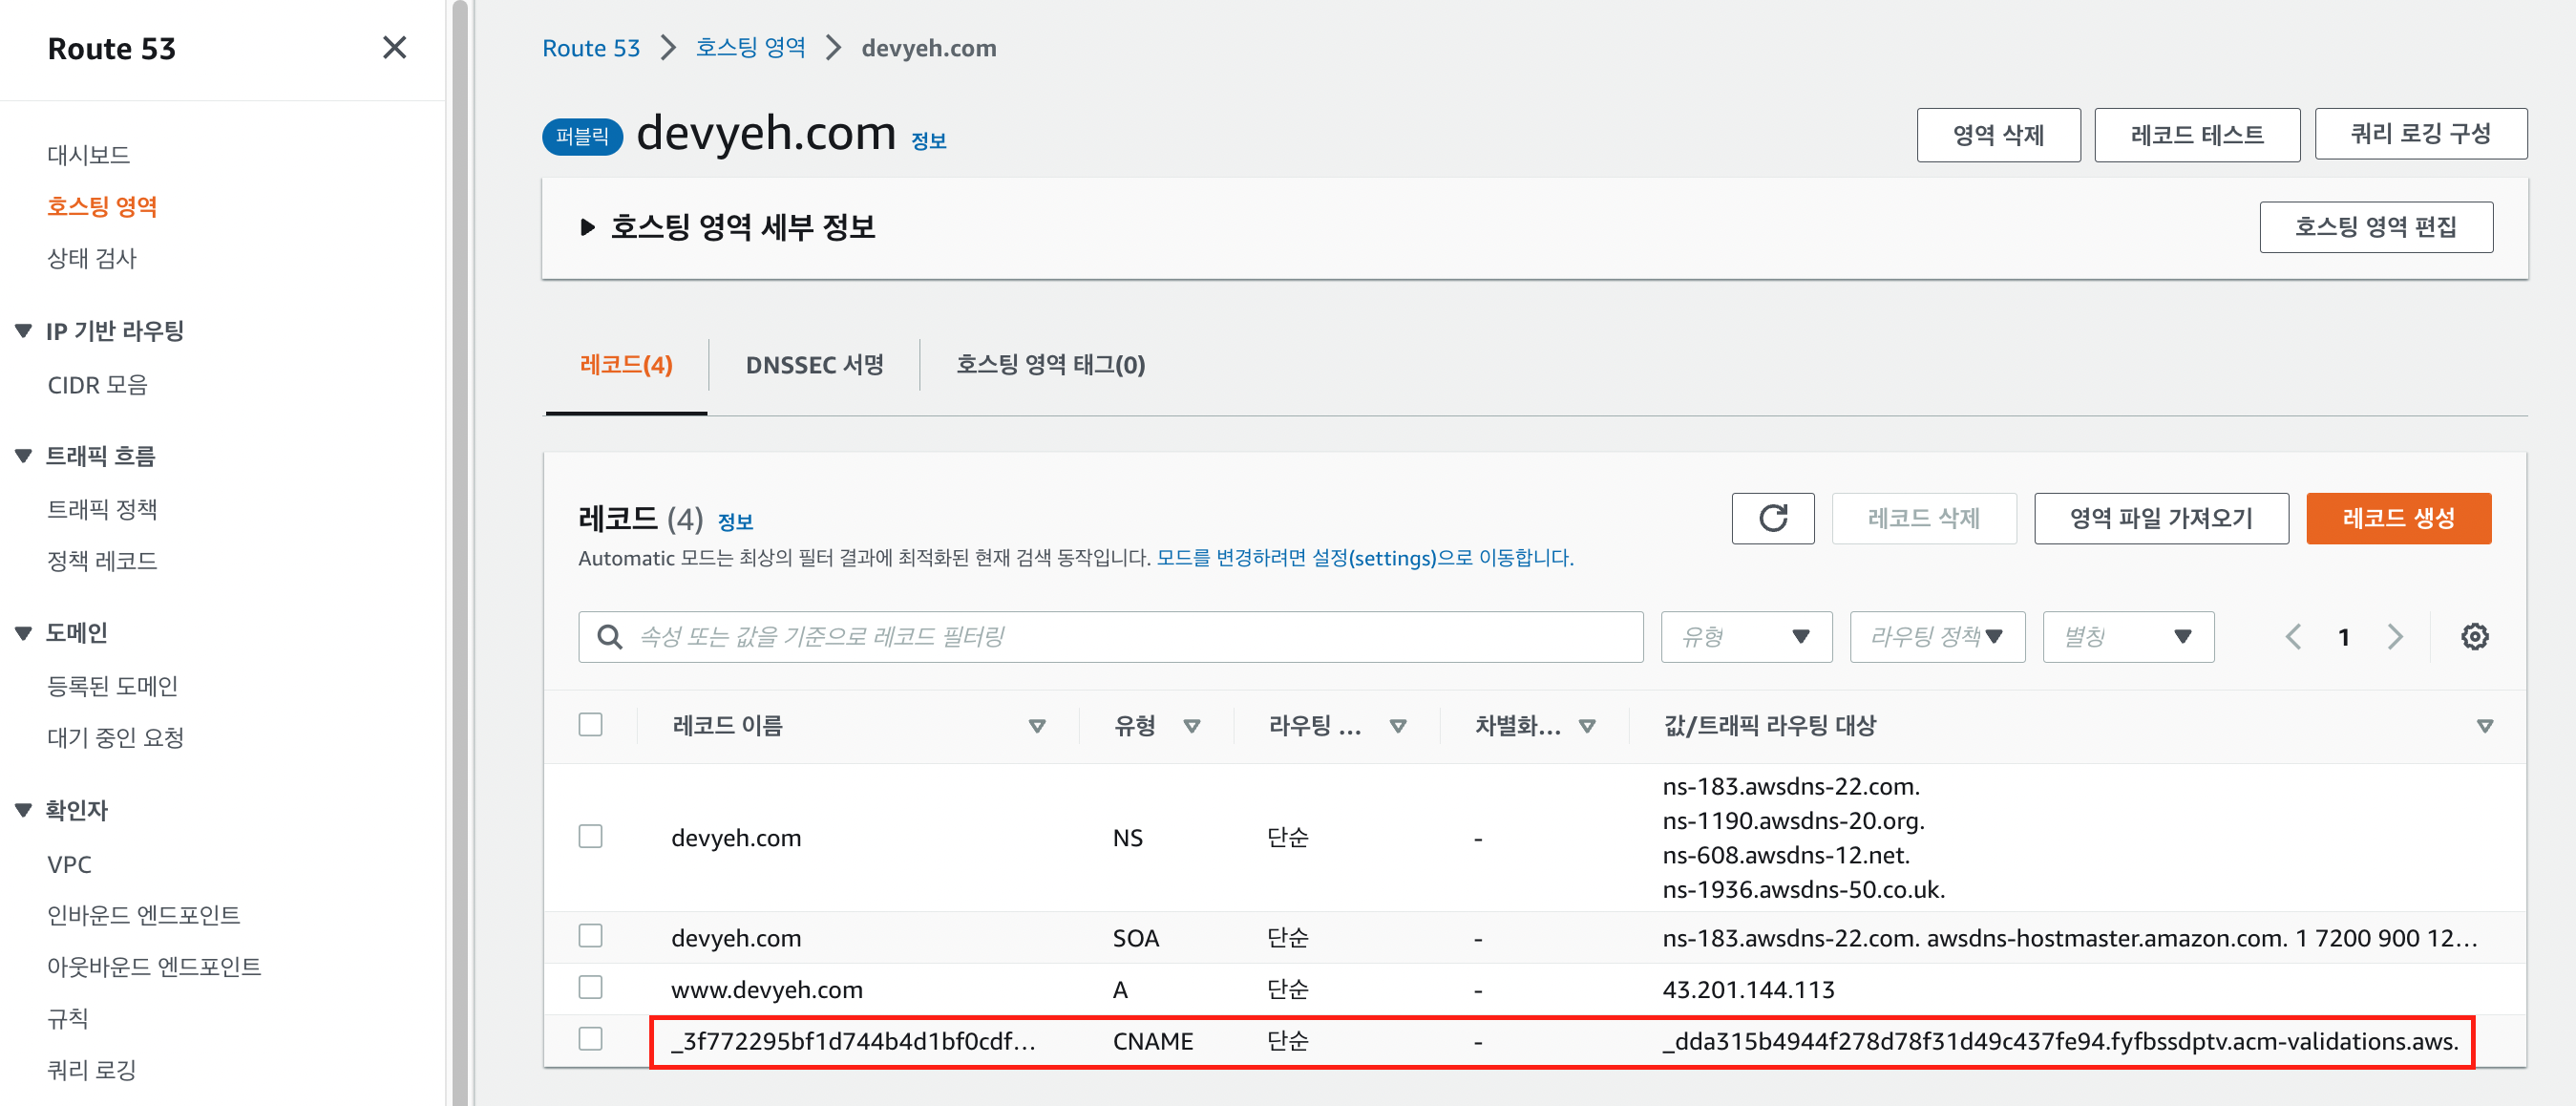Screen dimensions: 2576x1106
Task: Check the devyeh.com NS record checkbox
Action: pyautogui.click(x=591, y=836)
